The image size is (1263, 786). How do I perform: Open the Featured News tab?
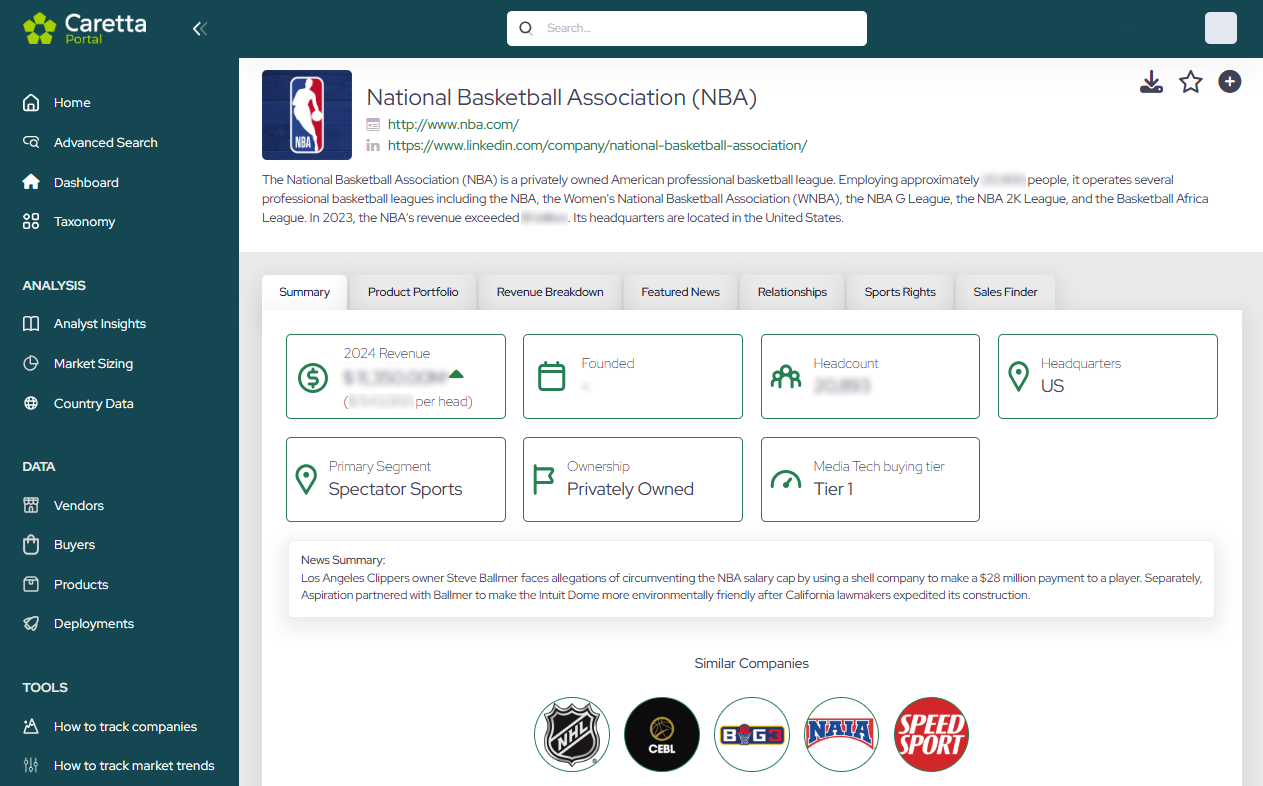pos(681,292)
